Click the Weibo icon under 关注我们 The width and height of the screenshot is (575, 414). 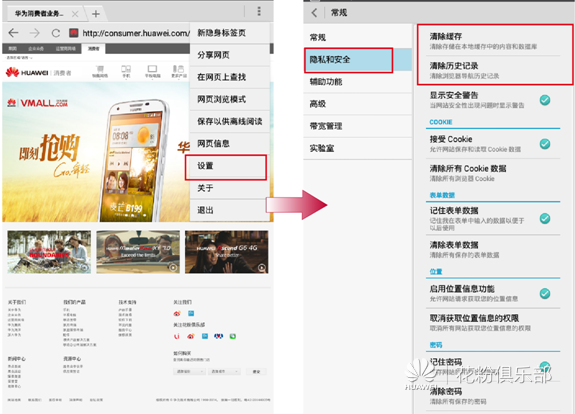point(177,314)
